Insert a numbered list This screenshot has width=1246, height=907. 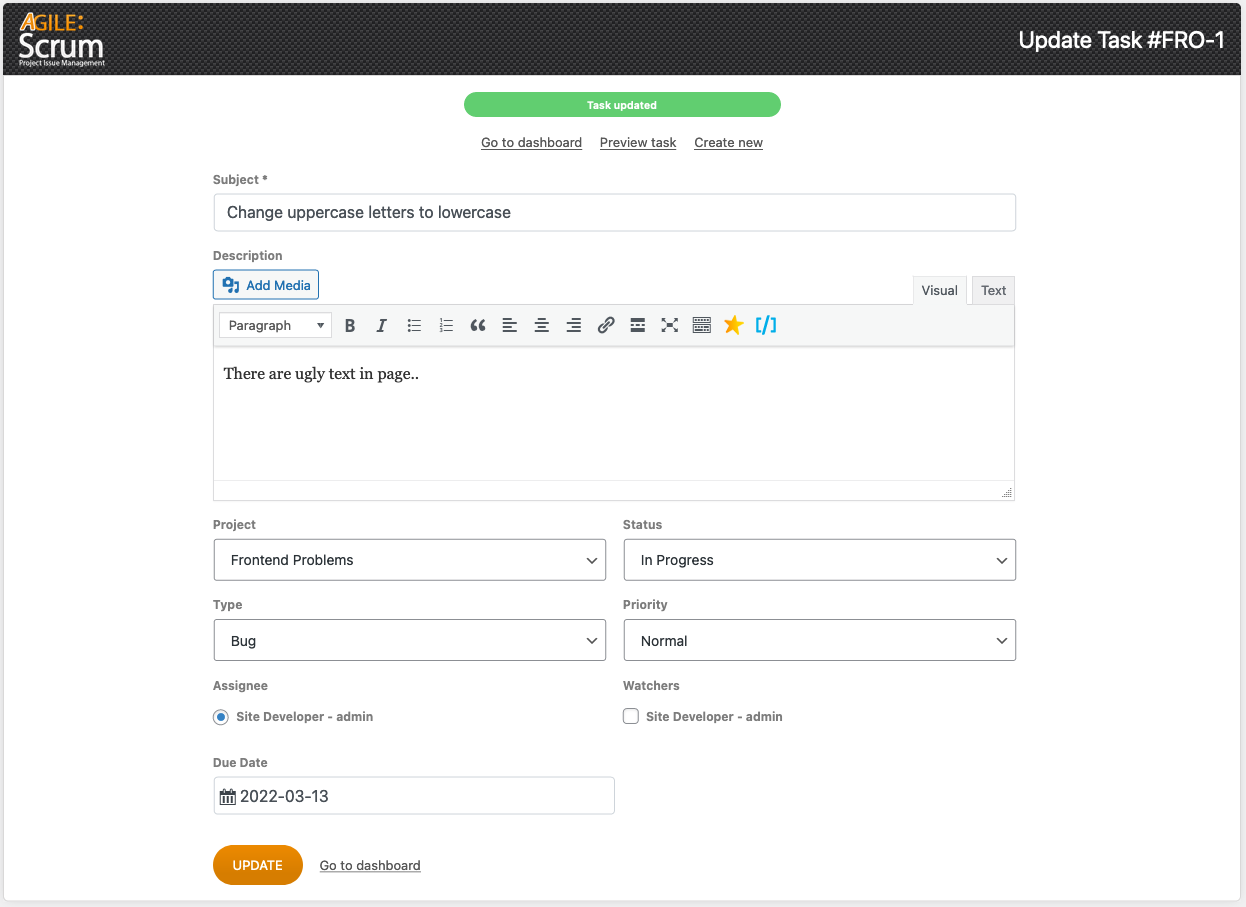446,325
